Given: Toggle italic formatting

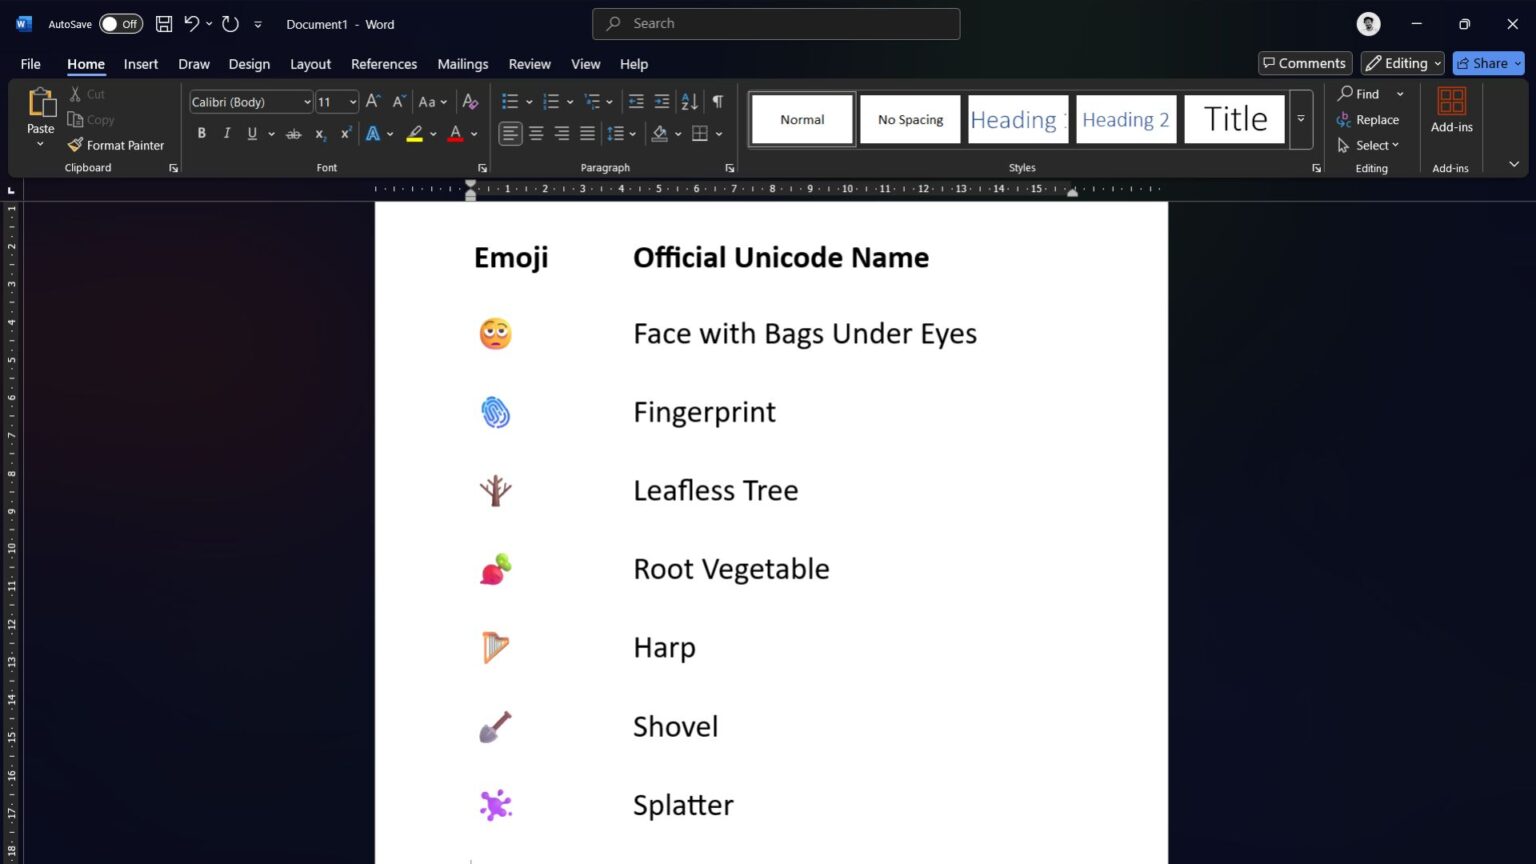Looking at the screenshot, I should click(x=226, y=133).
